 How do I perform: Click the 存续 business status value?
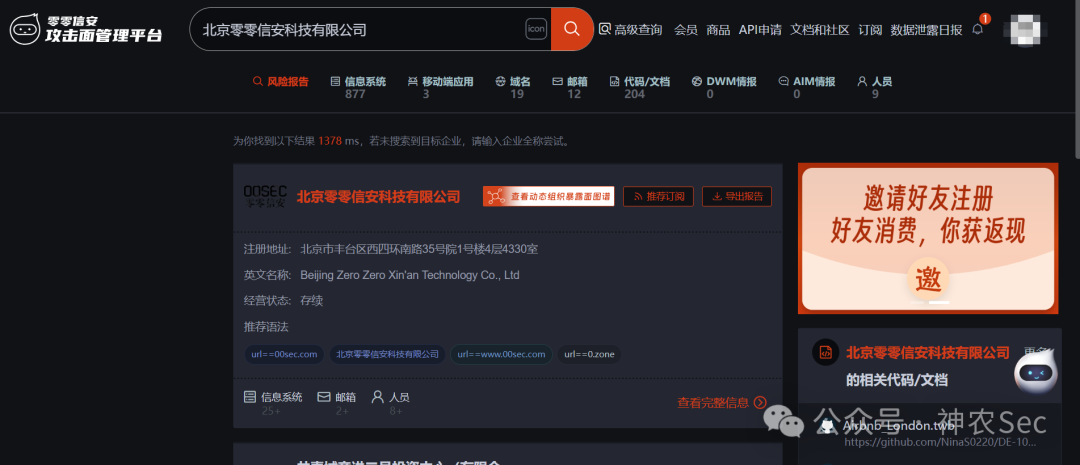click(311, 300)
